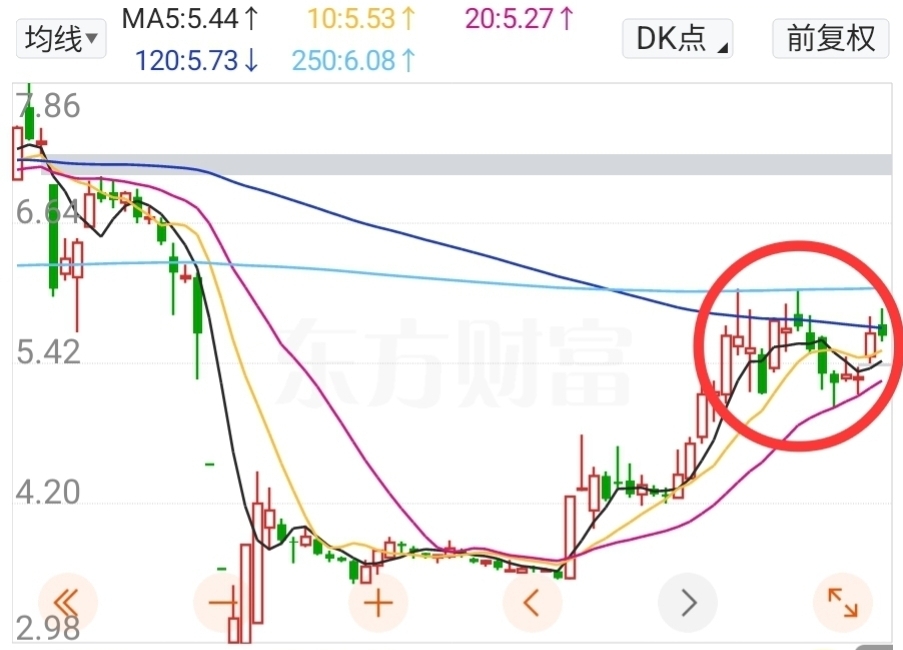Expand chart to fullscreen icon

click(x=843, y=603)
